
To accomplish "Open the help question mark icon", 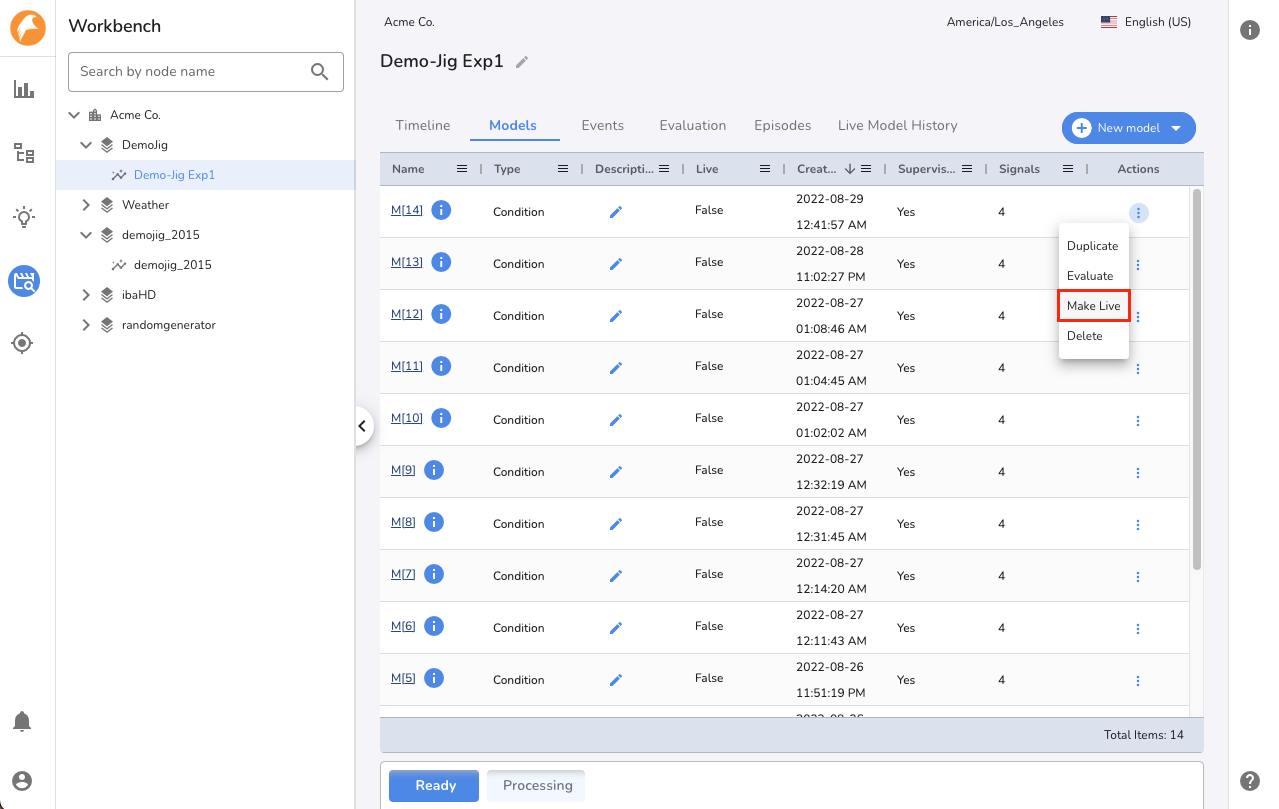I will pyautogui.click(x=1249, y=781).
